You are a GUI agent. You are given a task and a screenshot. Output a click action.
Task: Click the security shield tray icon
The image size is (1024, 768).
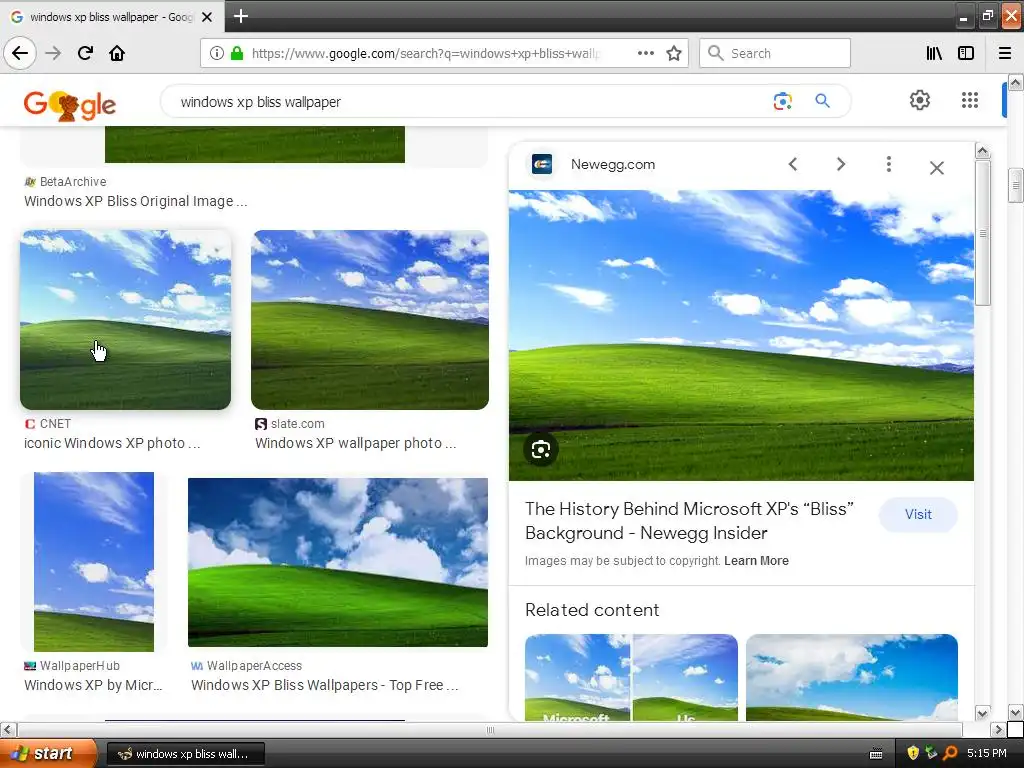click(912, 754)
